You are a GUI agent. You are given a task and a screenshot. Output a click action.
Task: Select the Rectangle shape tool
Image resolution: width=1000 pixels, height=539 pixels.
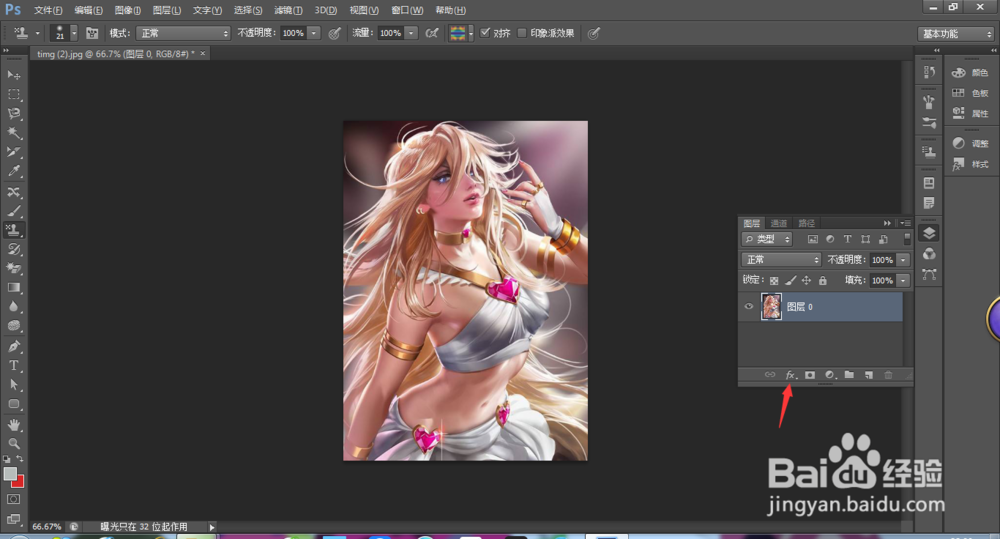click(13, 404)
